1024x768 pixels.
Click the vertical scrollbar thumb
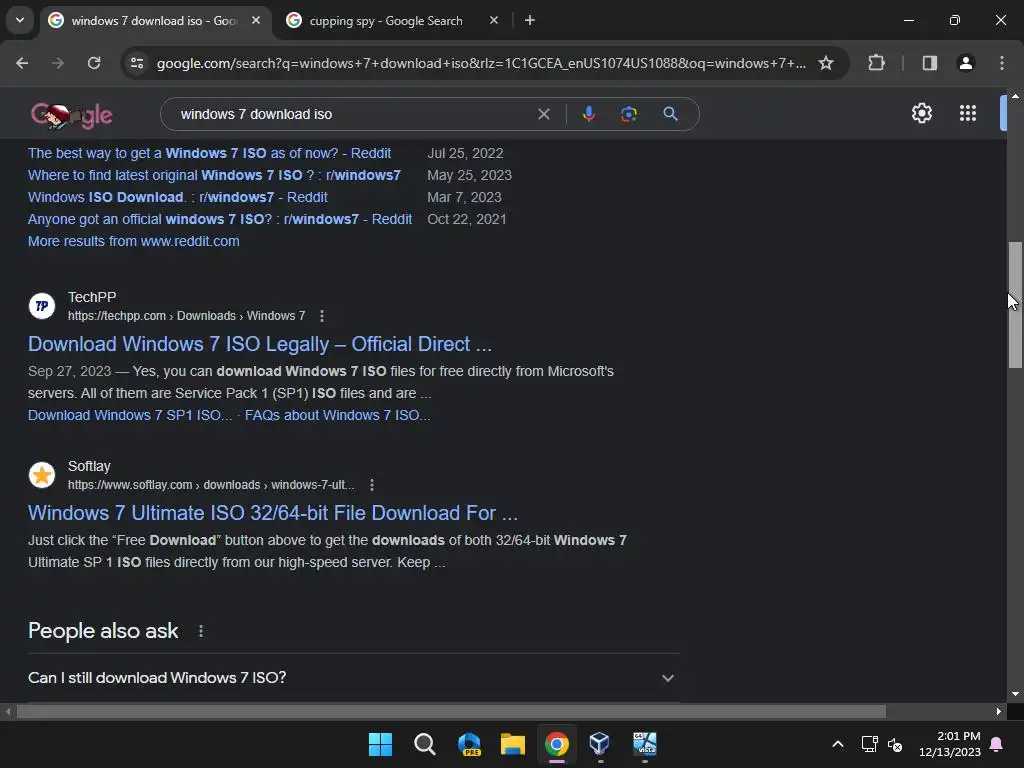tap(1015, 305)
